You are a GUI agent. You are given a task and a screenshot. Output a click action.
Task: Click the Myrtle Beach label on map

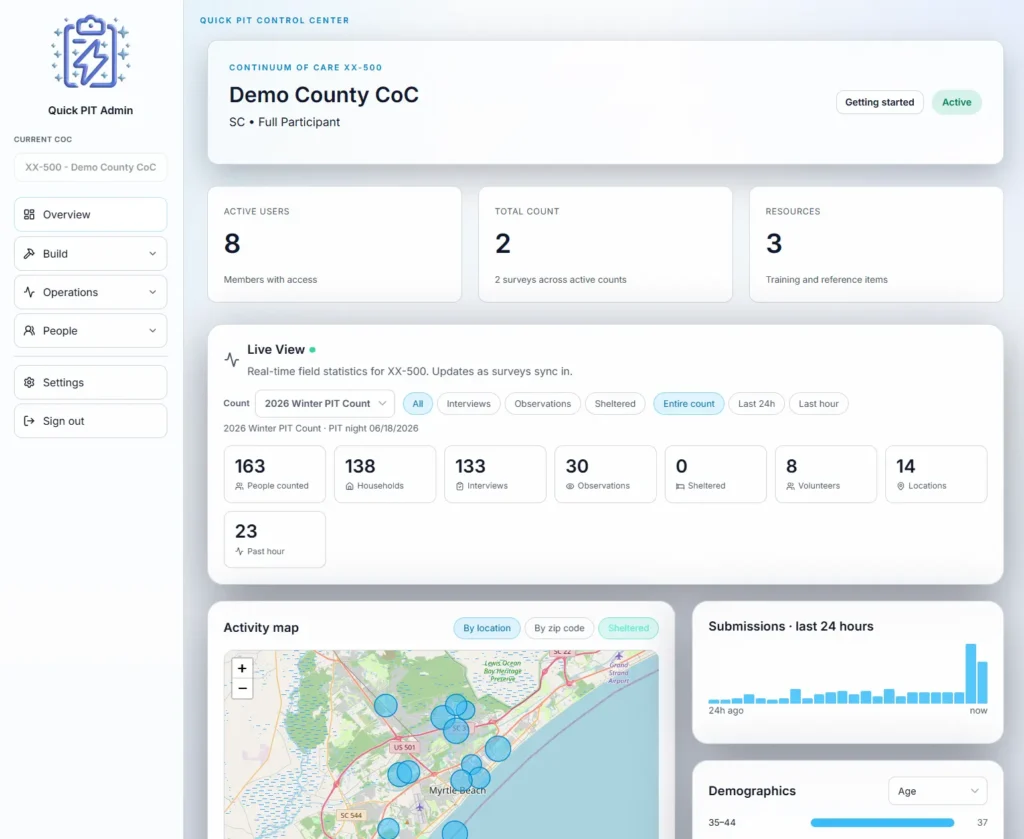[457, 790]
